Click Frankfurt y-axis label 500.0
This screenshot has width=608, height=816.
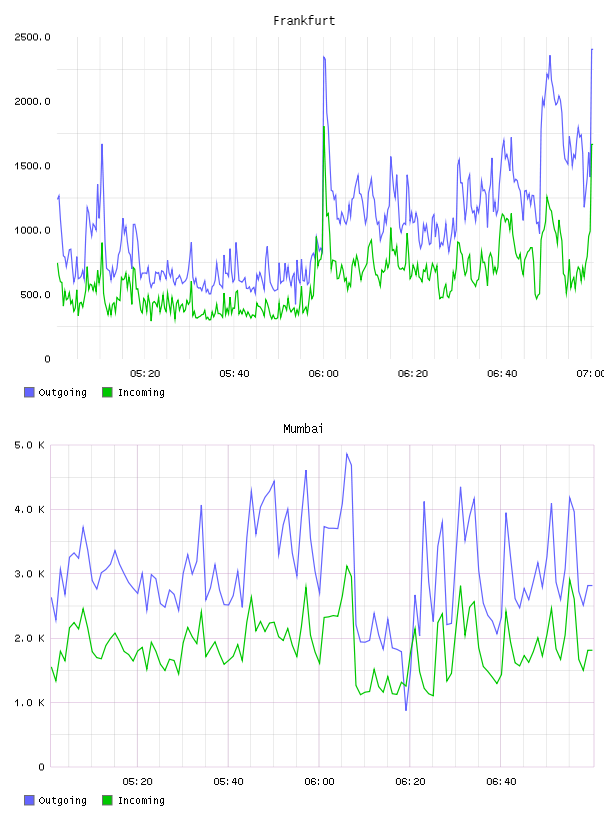tap(35, 295)
